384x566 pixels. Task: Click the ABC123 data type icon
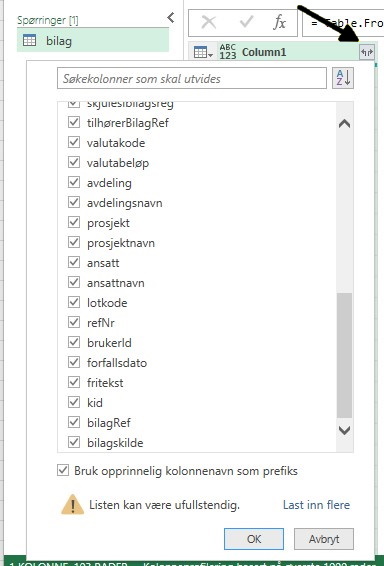coord(228,52)
